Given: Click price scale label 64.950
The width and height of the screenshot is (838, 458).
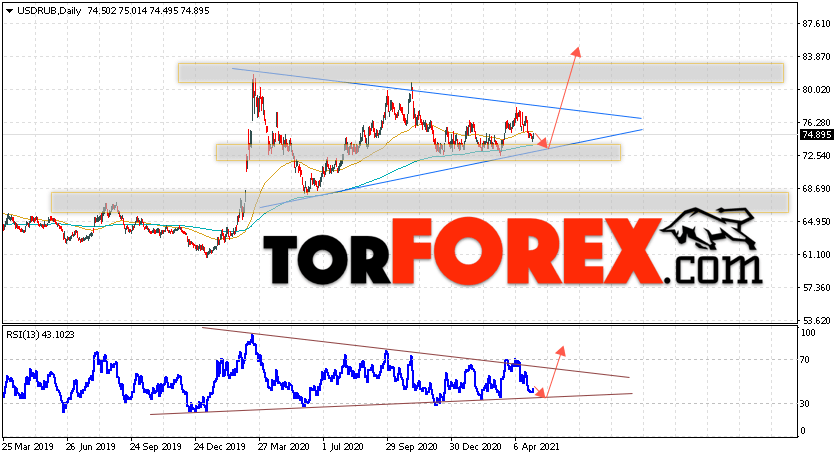Looking at the screenshot, I should coord(816,221).
